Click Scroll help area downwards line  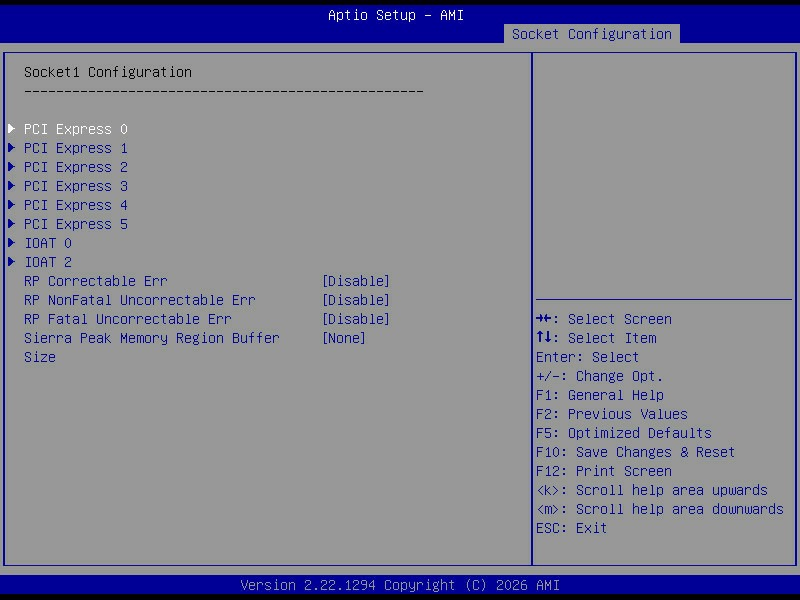660,509
